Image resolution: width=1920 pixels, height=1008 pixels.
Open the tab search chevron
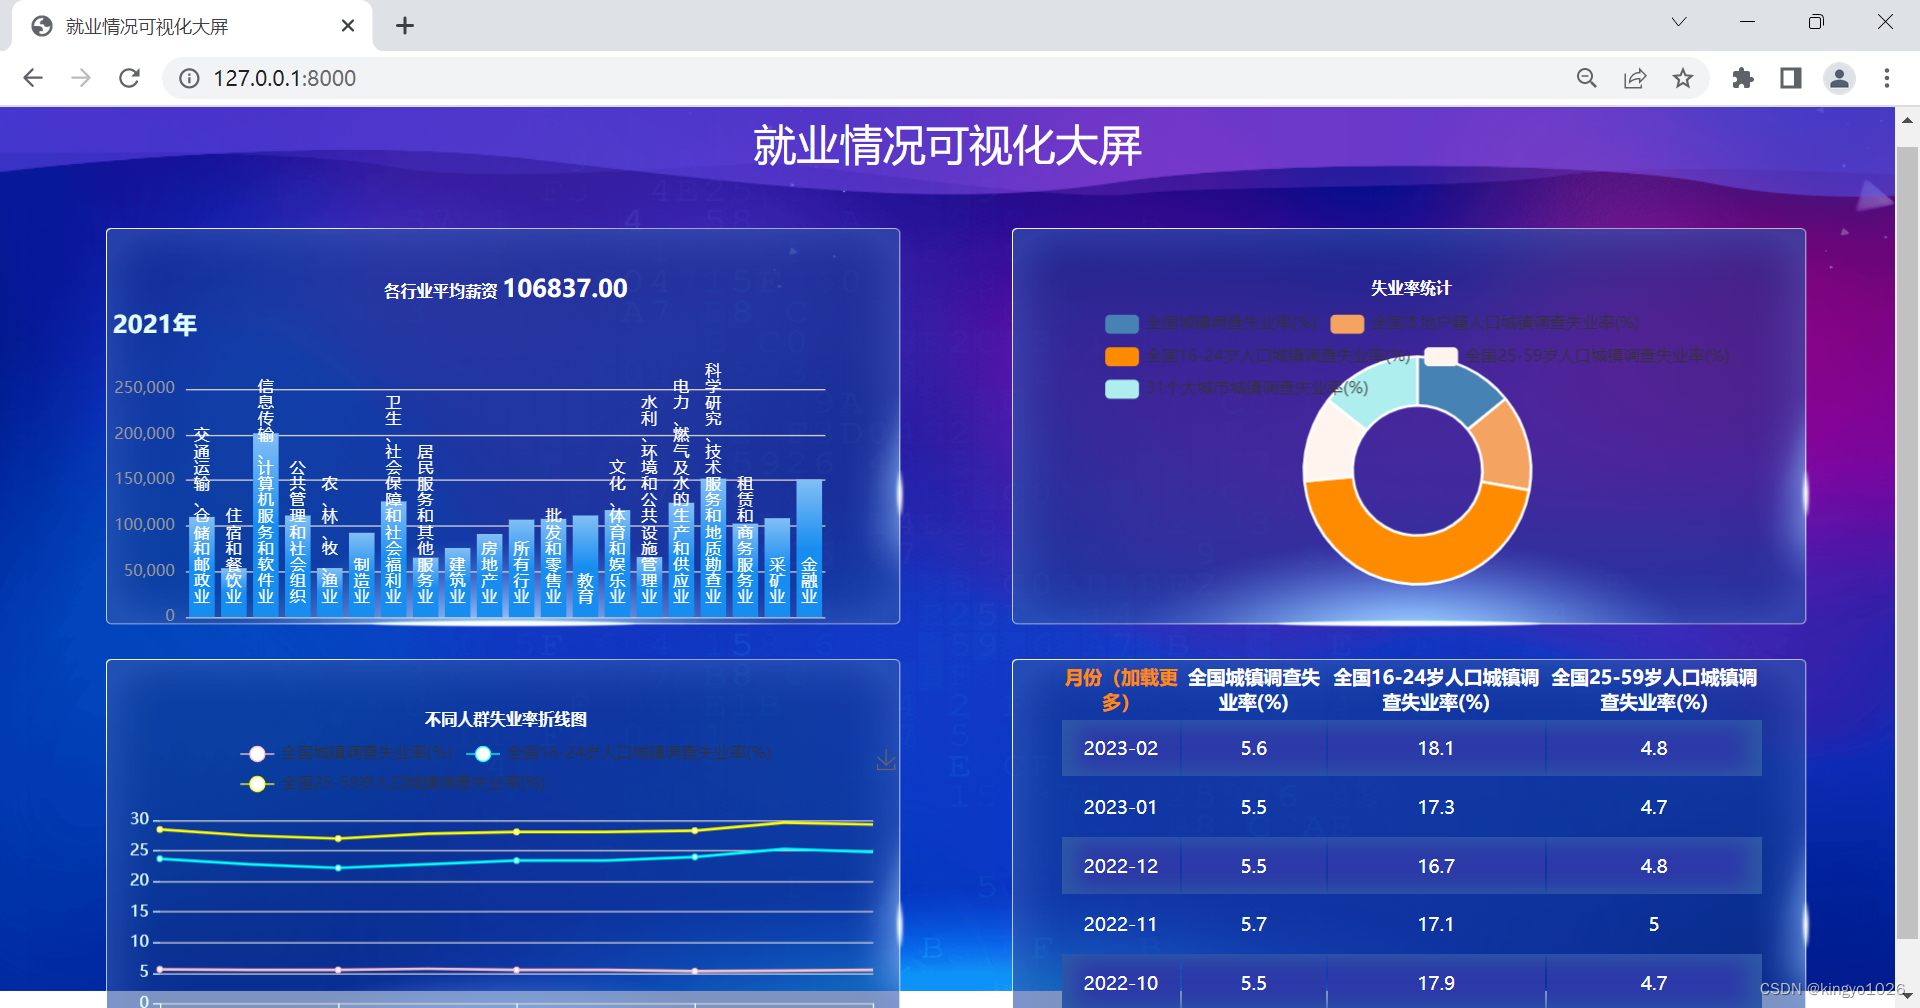[1679, 22]
